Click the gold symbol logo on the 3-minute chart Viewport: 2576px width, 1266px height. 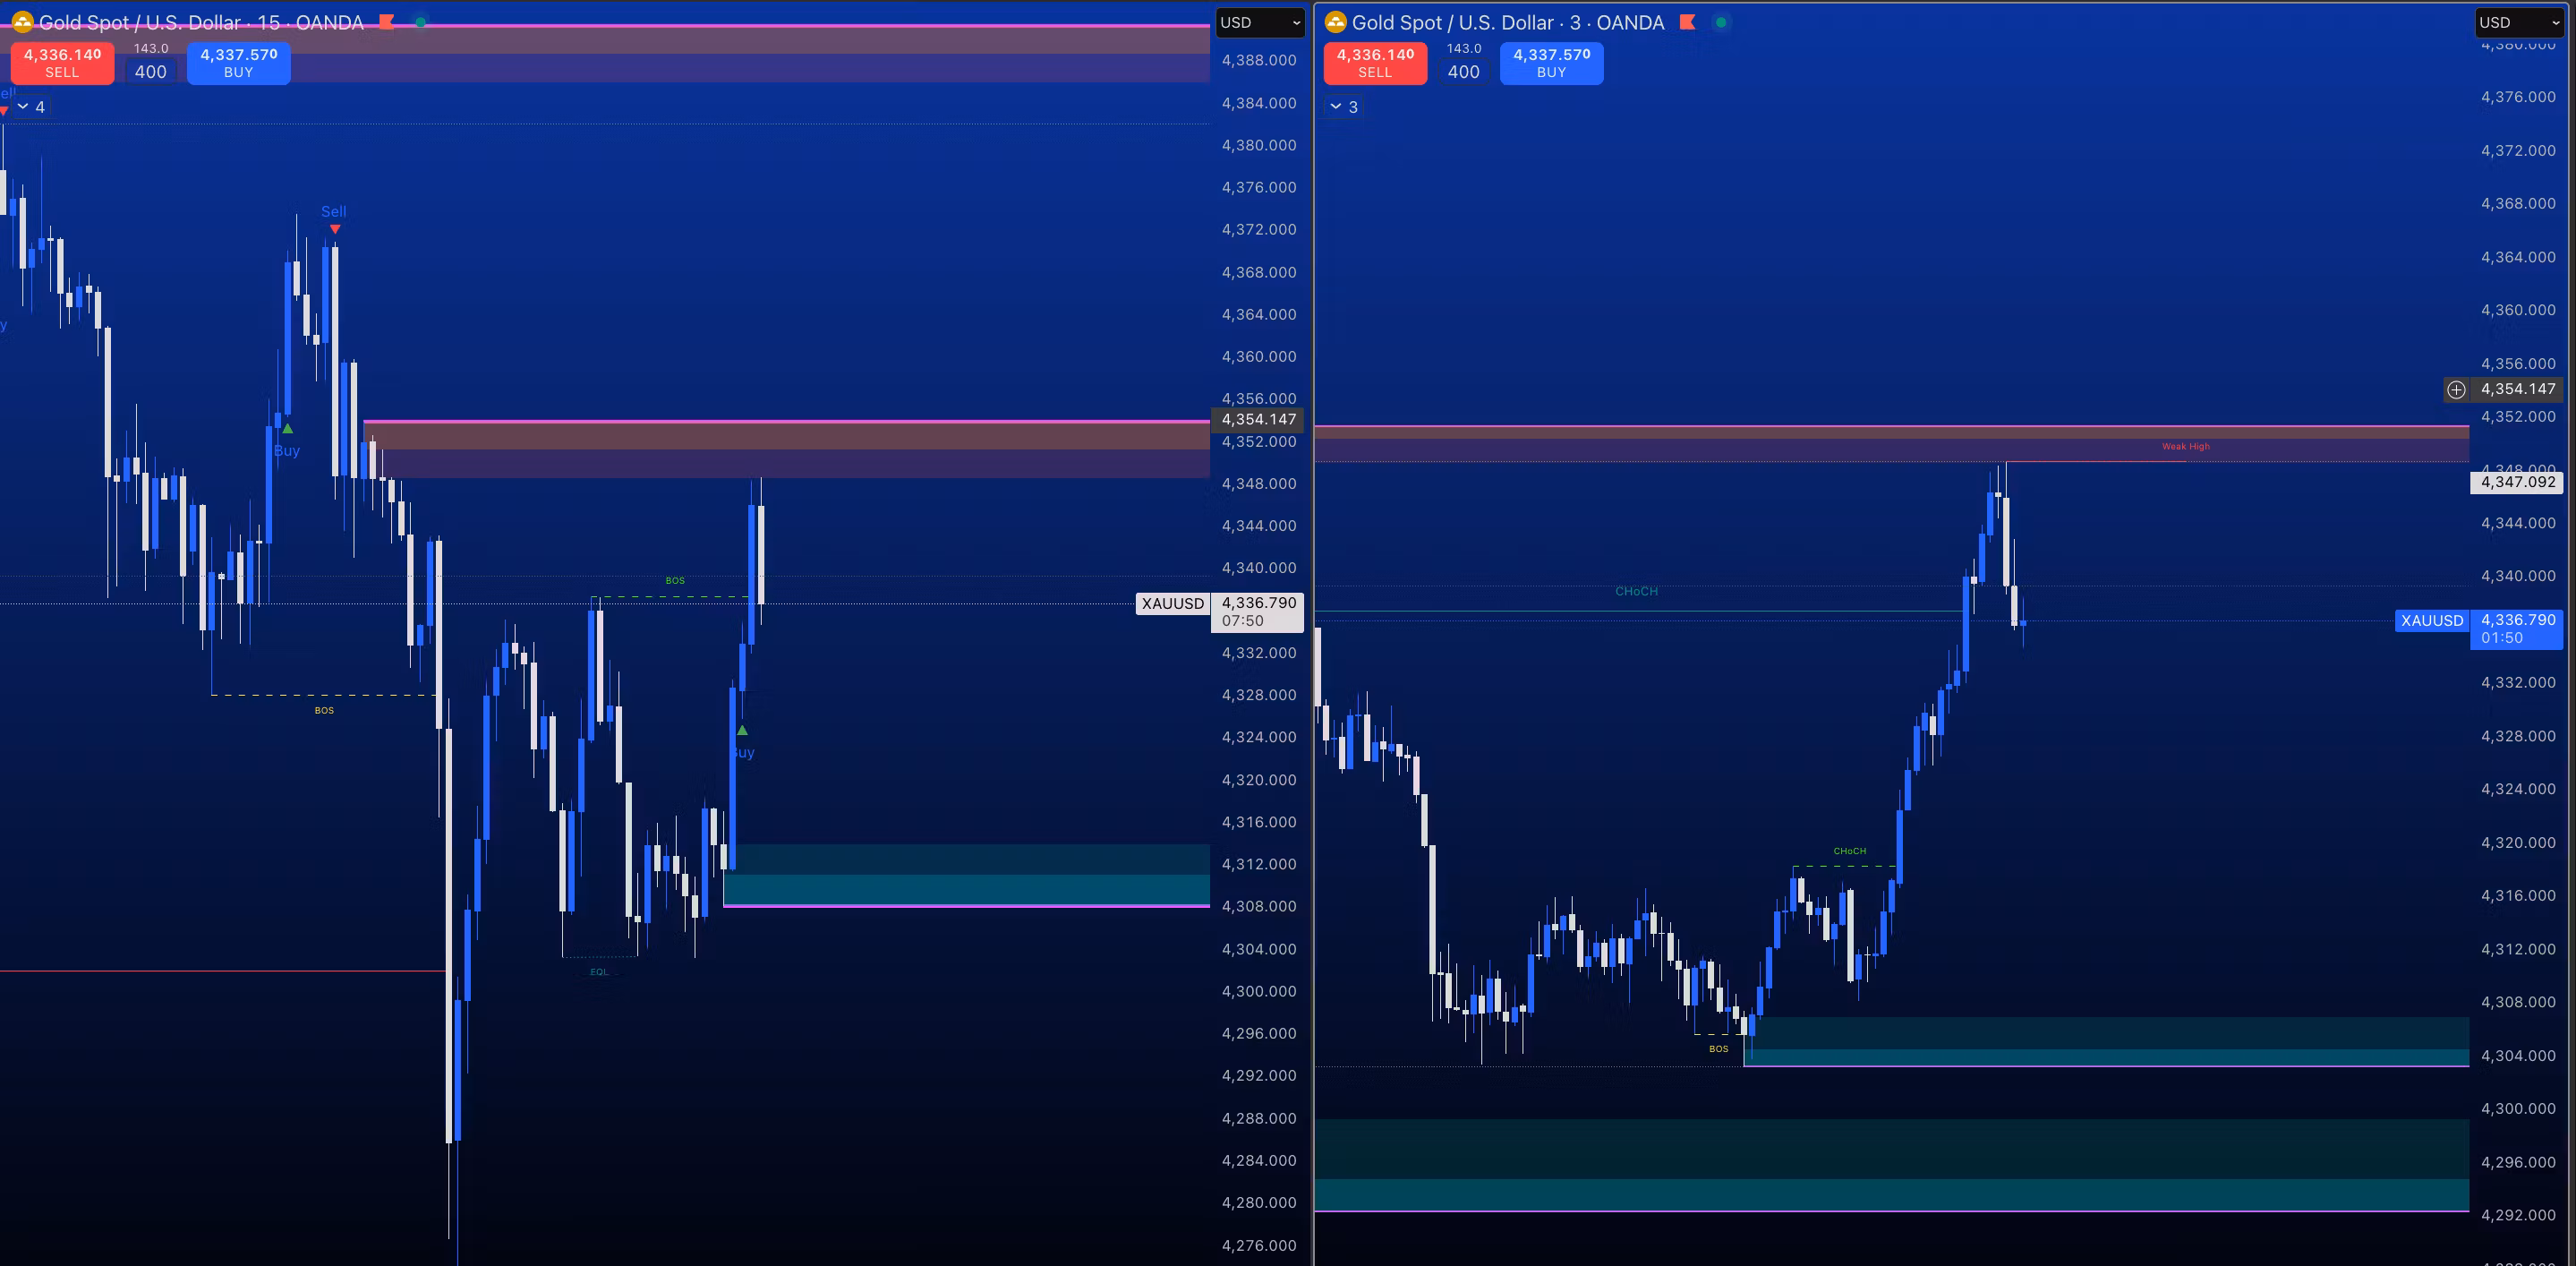(x=1335, y=22)
